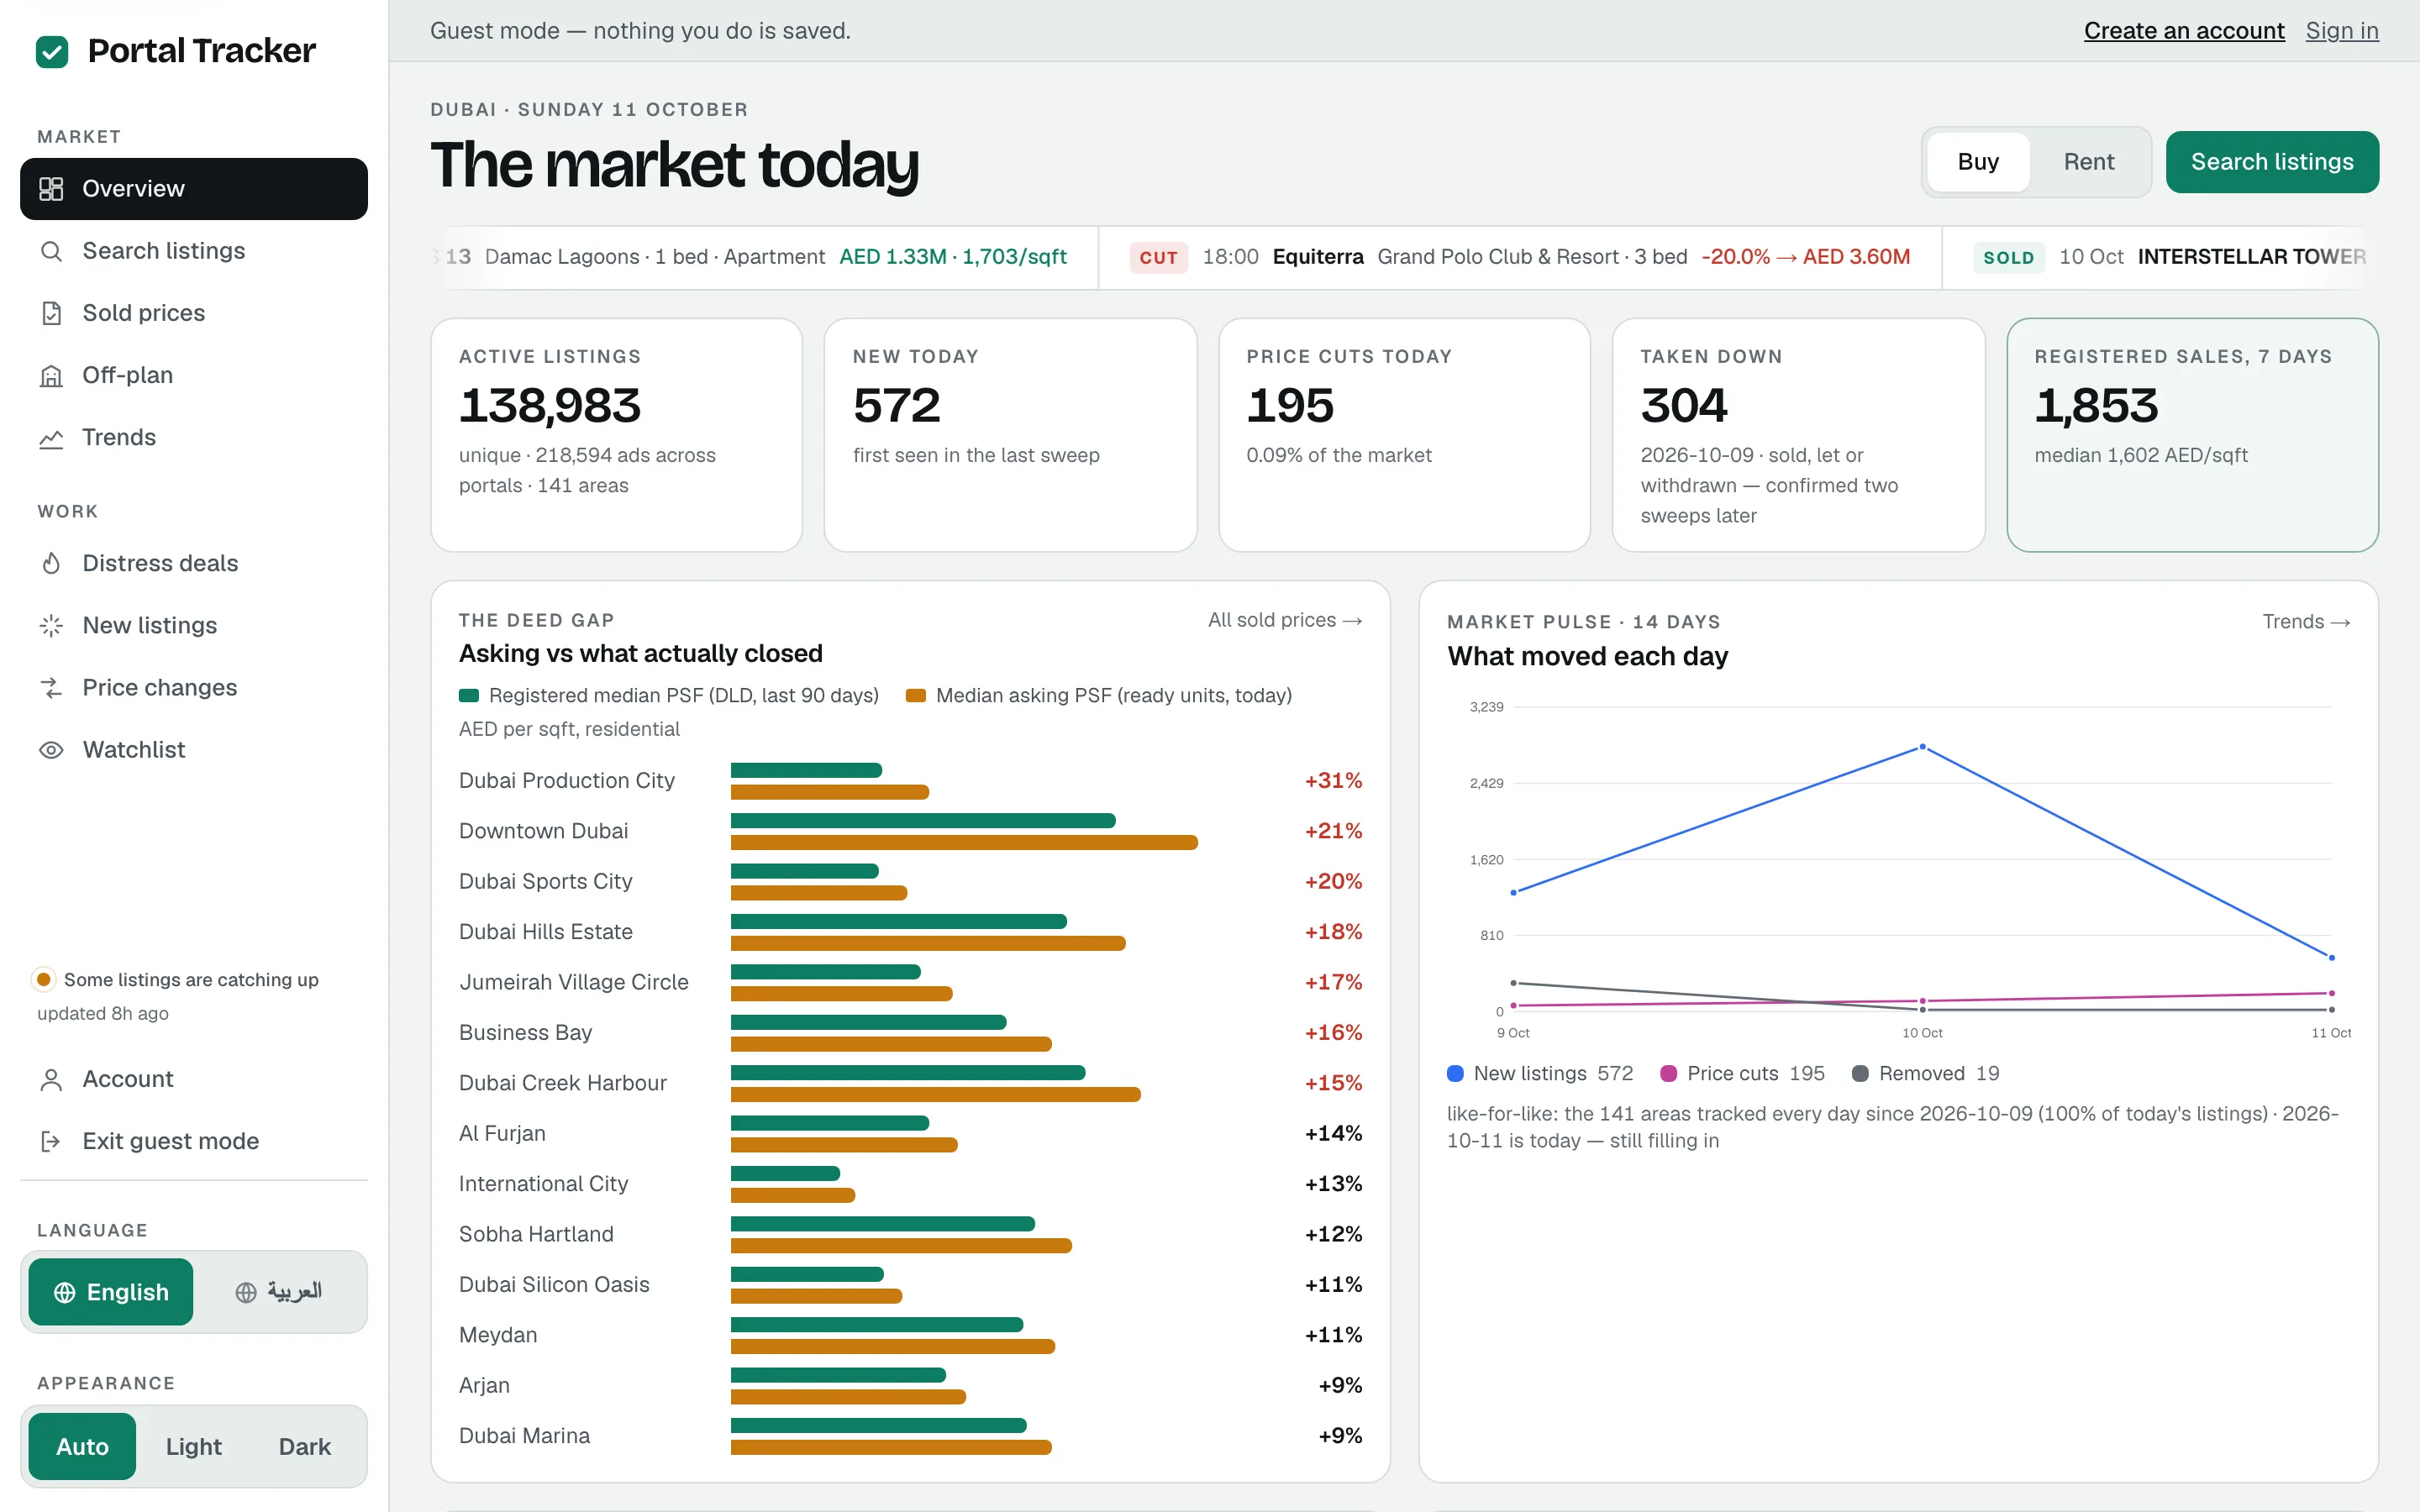Click the Sign in link
The image size is (2420, 1512).
[x=2341, y=31]
